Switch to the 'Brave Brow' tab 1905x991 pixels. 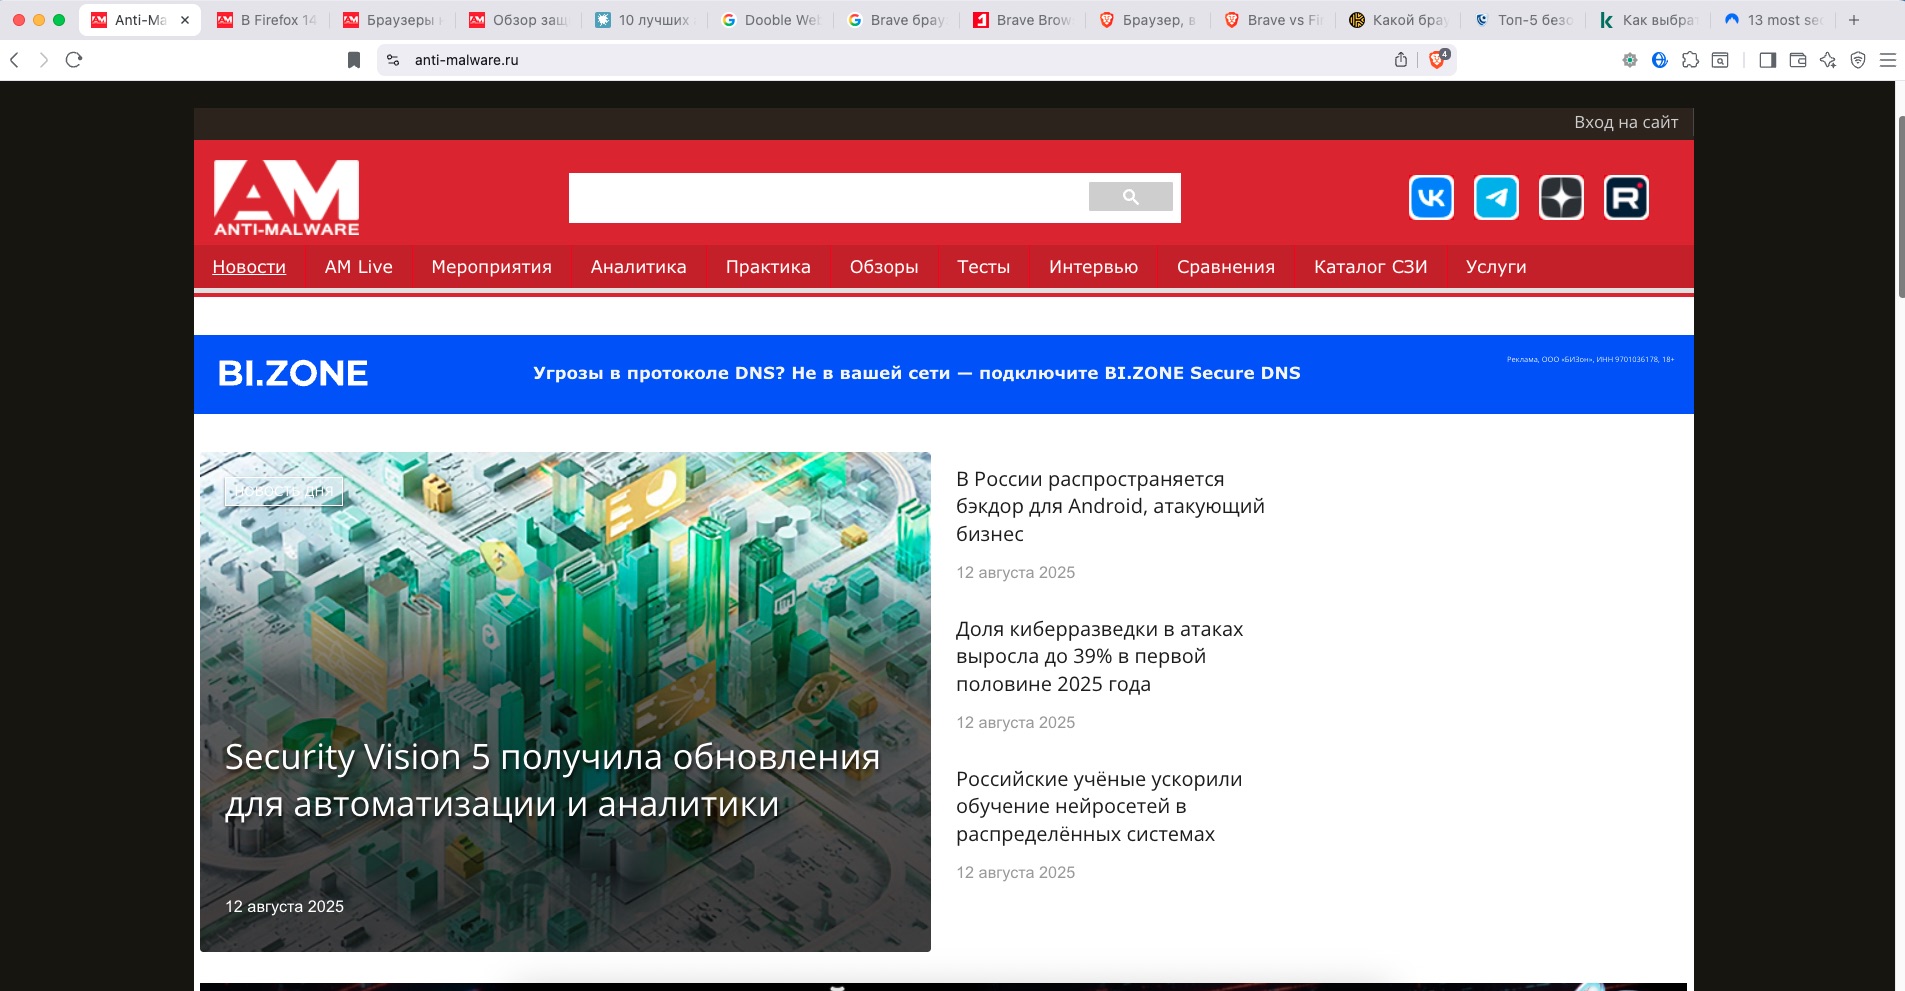[1022, 20]
